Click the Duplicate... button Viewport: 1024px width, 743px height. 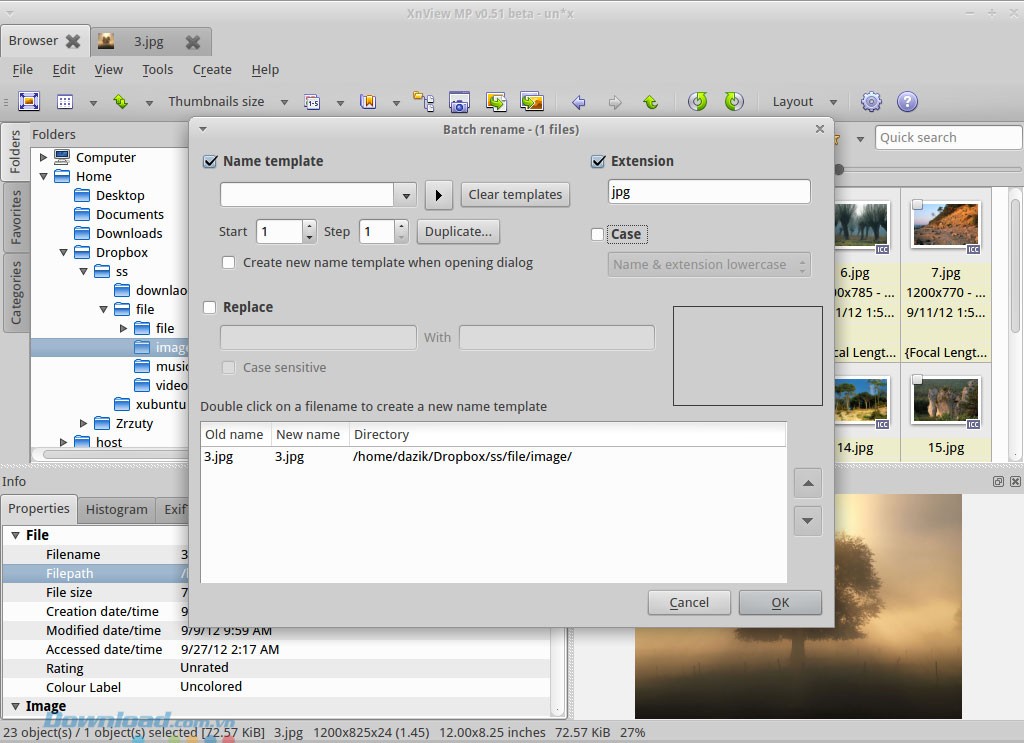click(x=458, y=232)
